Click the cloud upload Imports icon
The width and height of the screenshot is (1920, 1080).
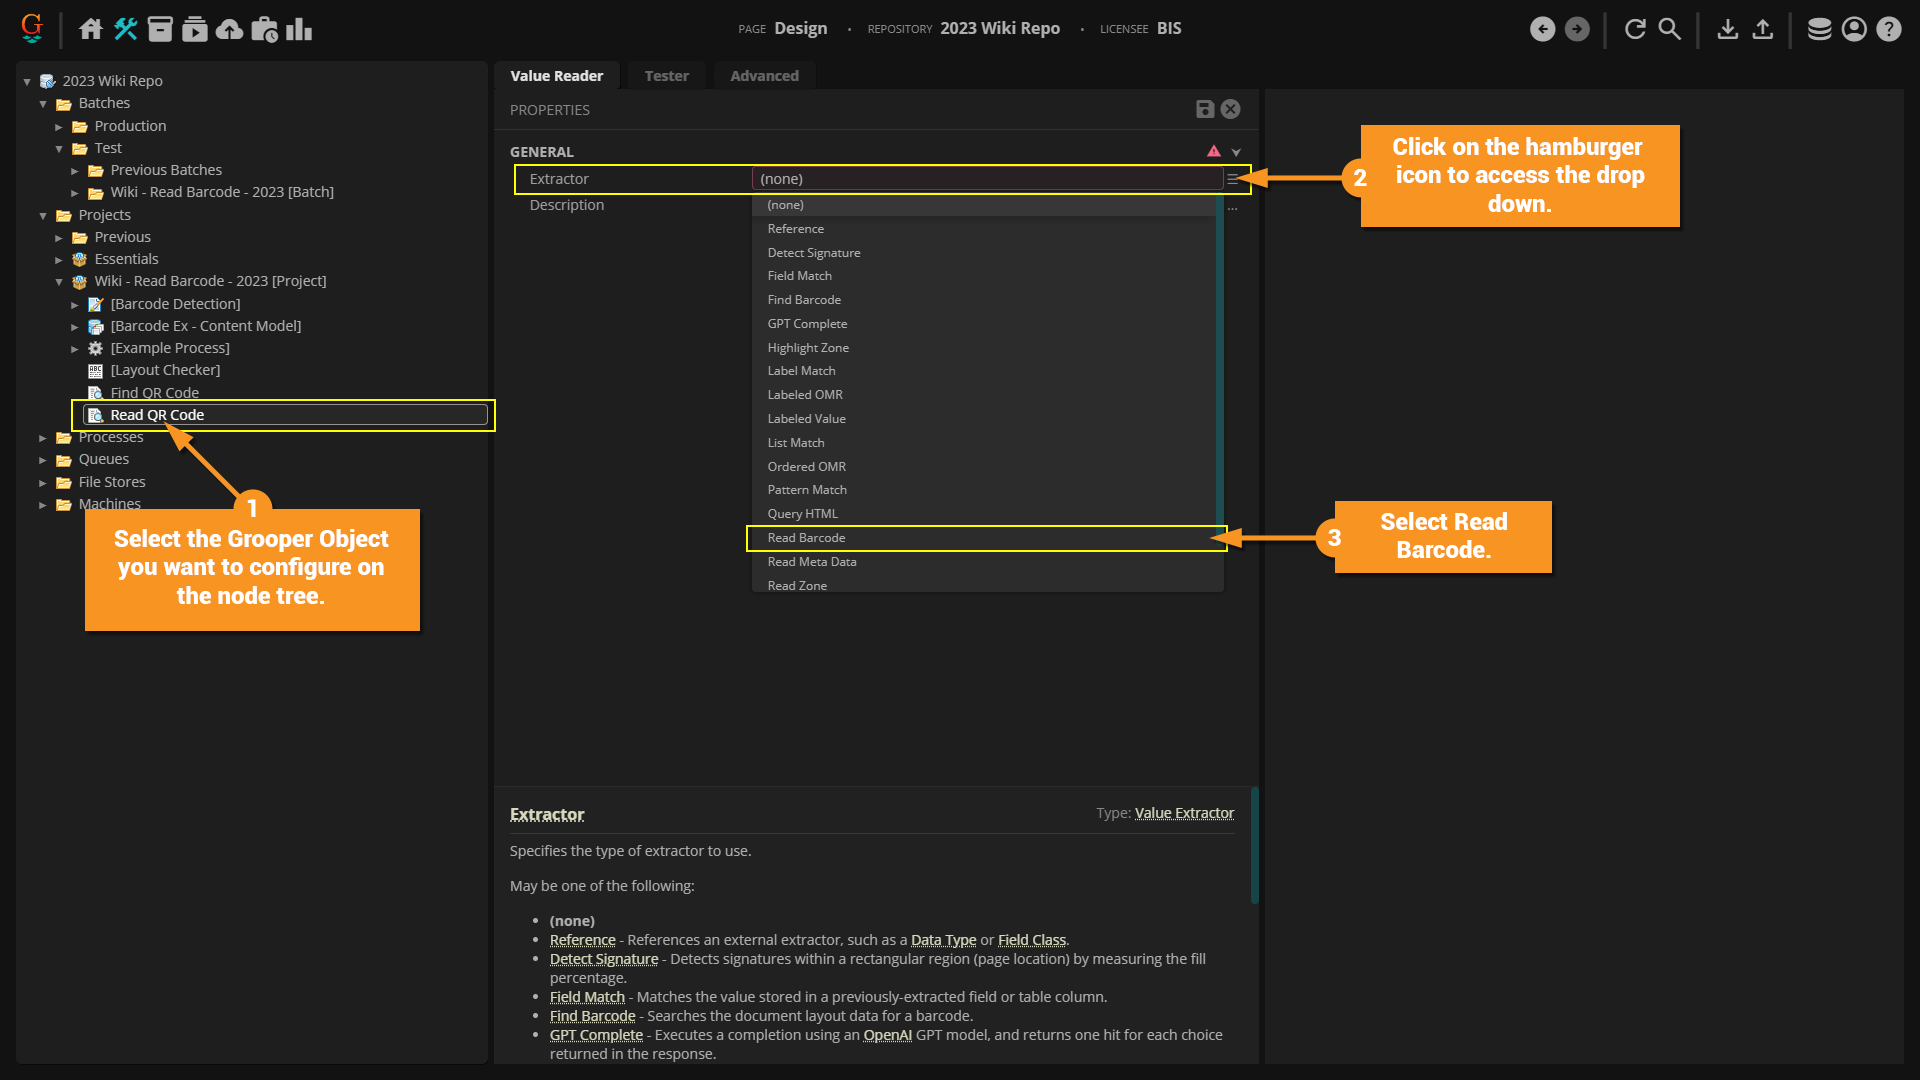[229, 29]
